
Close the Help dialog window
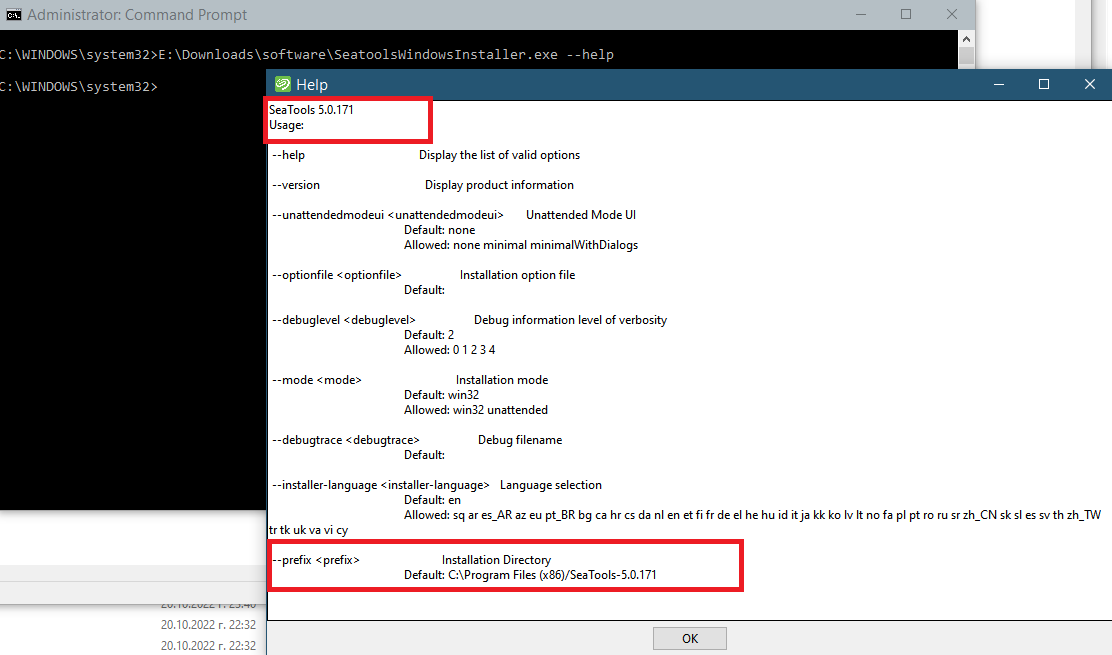pyautogui.click(x=1090, y=84)
